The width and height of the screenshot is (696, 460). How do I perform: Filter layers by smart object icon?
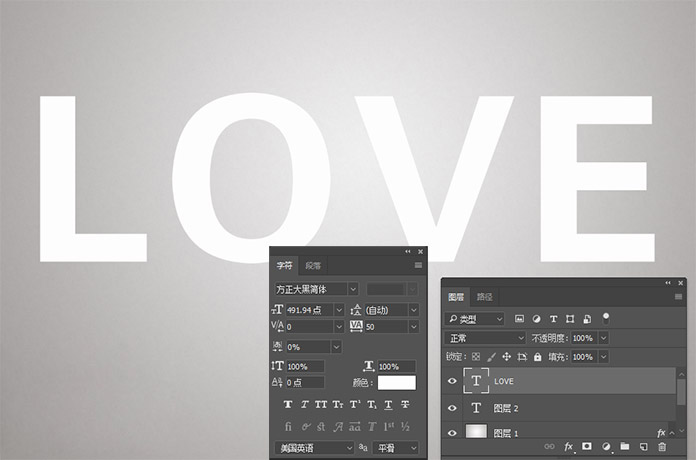[x=587, y=319]
